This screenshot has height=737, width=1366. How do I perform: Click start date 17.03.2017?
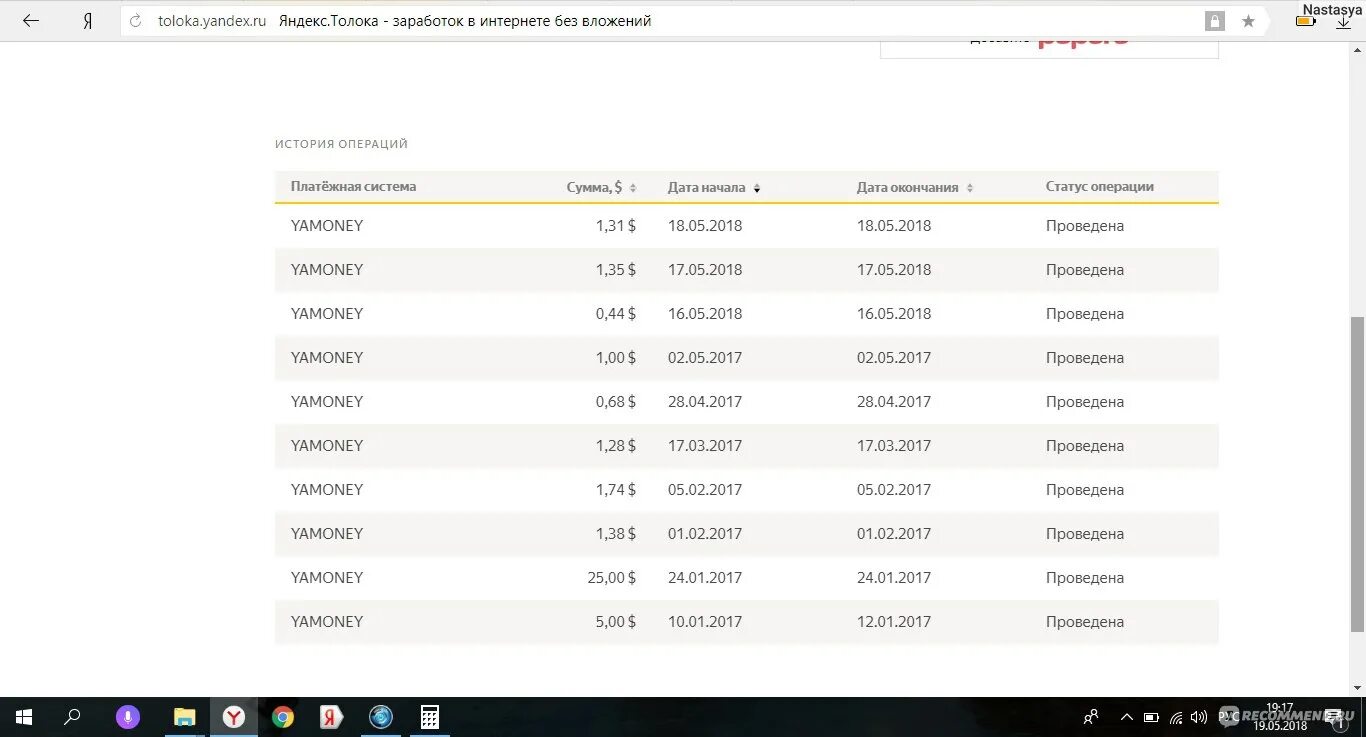pyautogui.click(x=705, y=446)
